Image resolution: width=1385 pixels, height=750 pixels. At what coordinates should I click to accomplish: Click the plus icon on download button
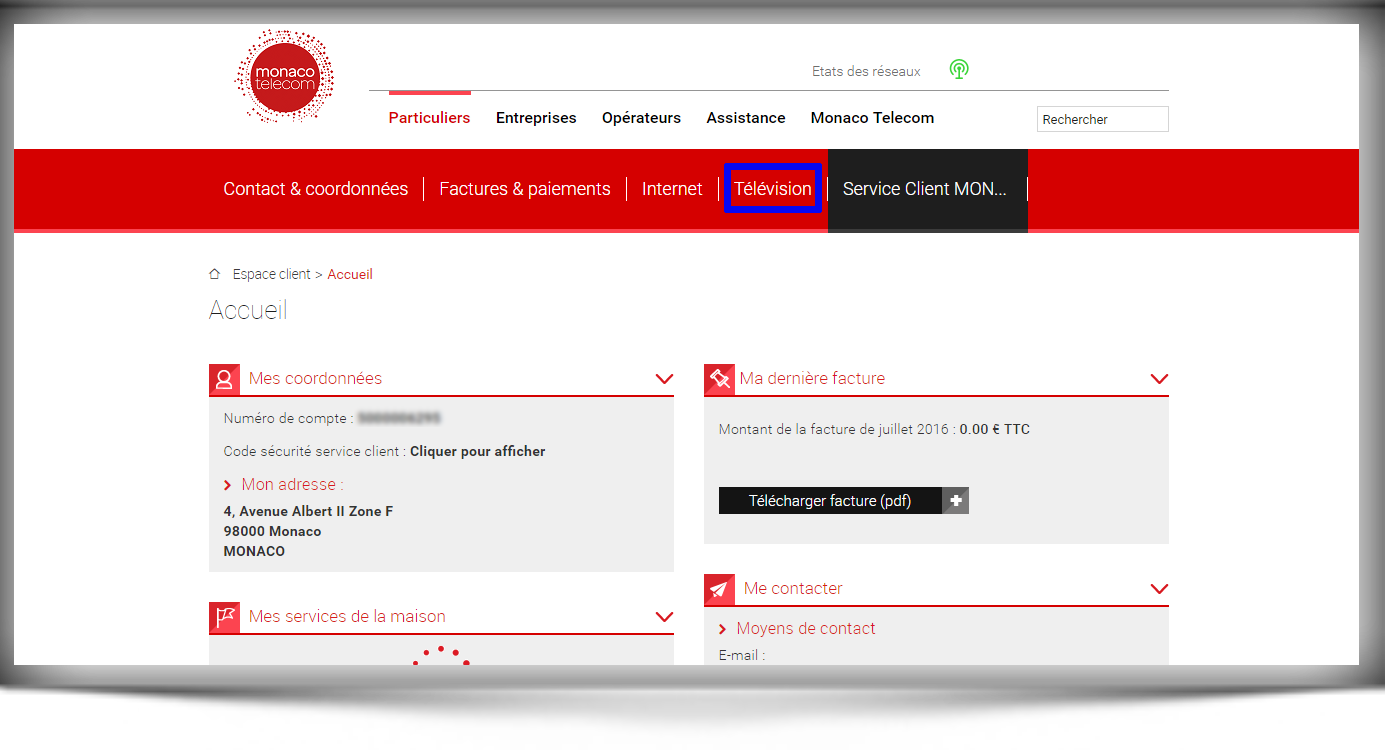point(956,501)
